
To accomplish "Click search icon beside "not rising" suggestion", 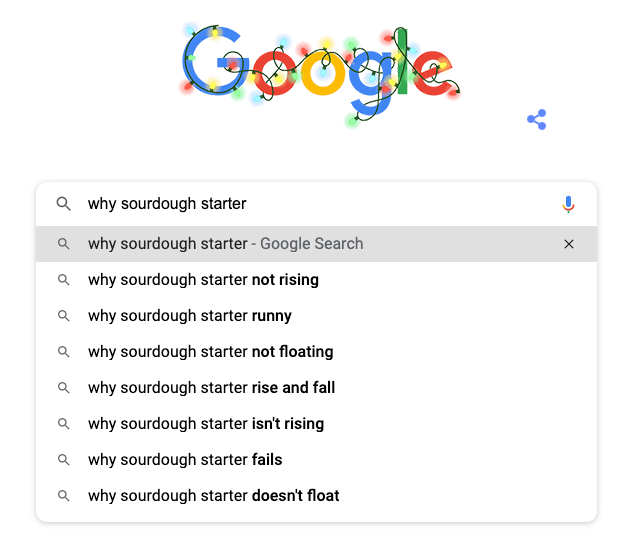I will (x=63, y=280).
